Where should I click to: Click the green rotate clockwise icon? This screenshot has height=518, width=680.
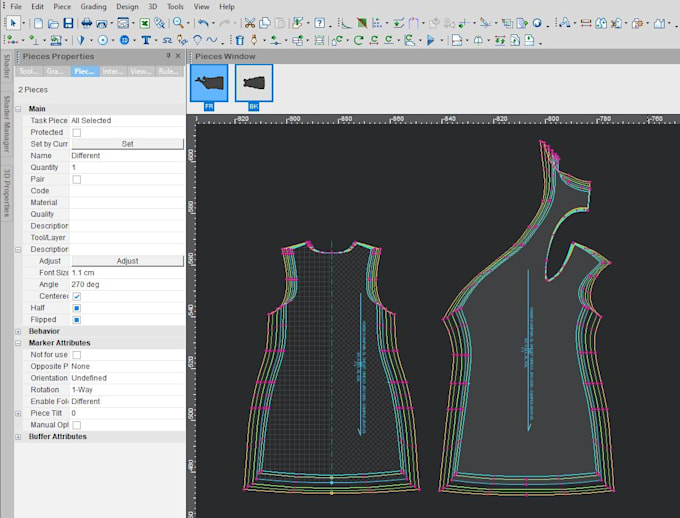[x=358, y=40]
